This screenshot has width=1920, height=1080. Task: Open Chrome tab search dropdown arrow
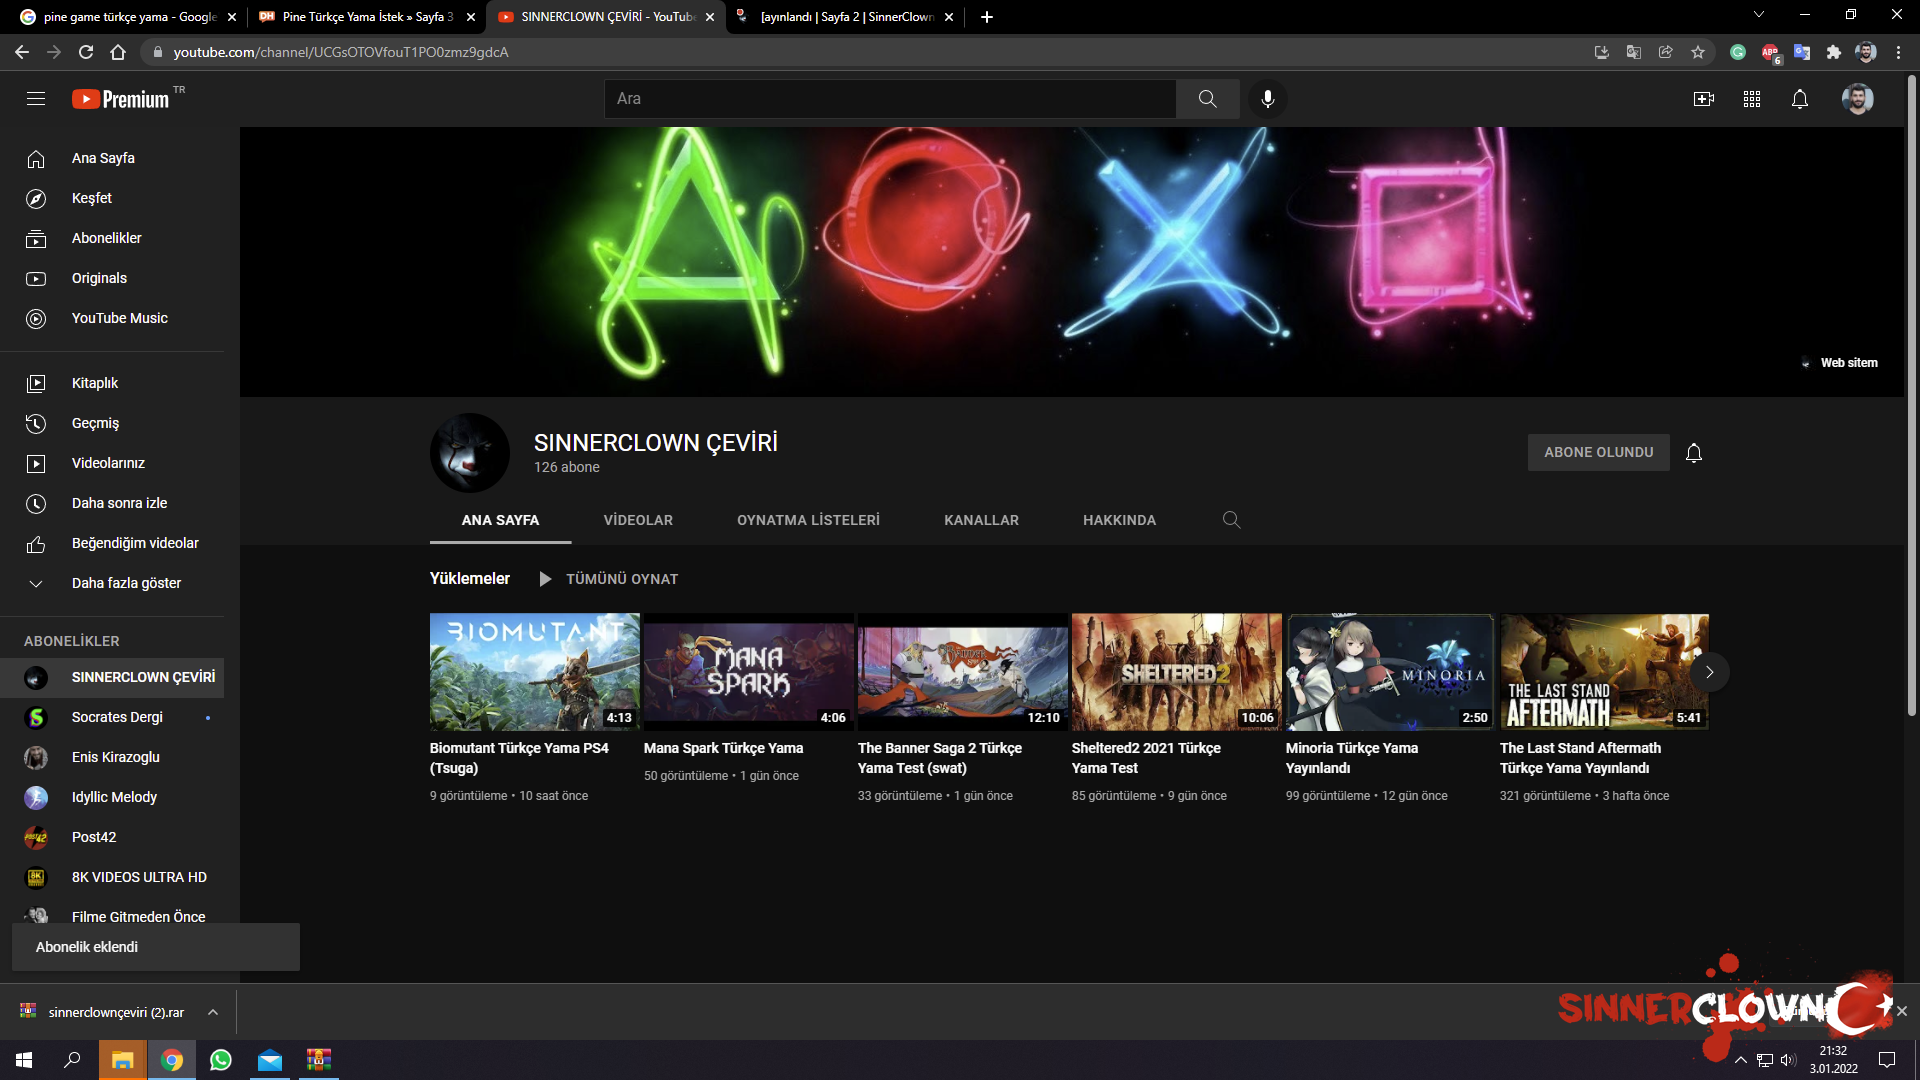click(1759, 15)
